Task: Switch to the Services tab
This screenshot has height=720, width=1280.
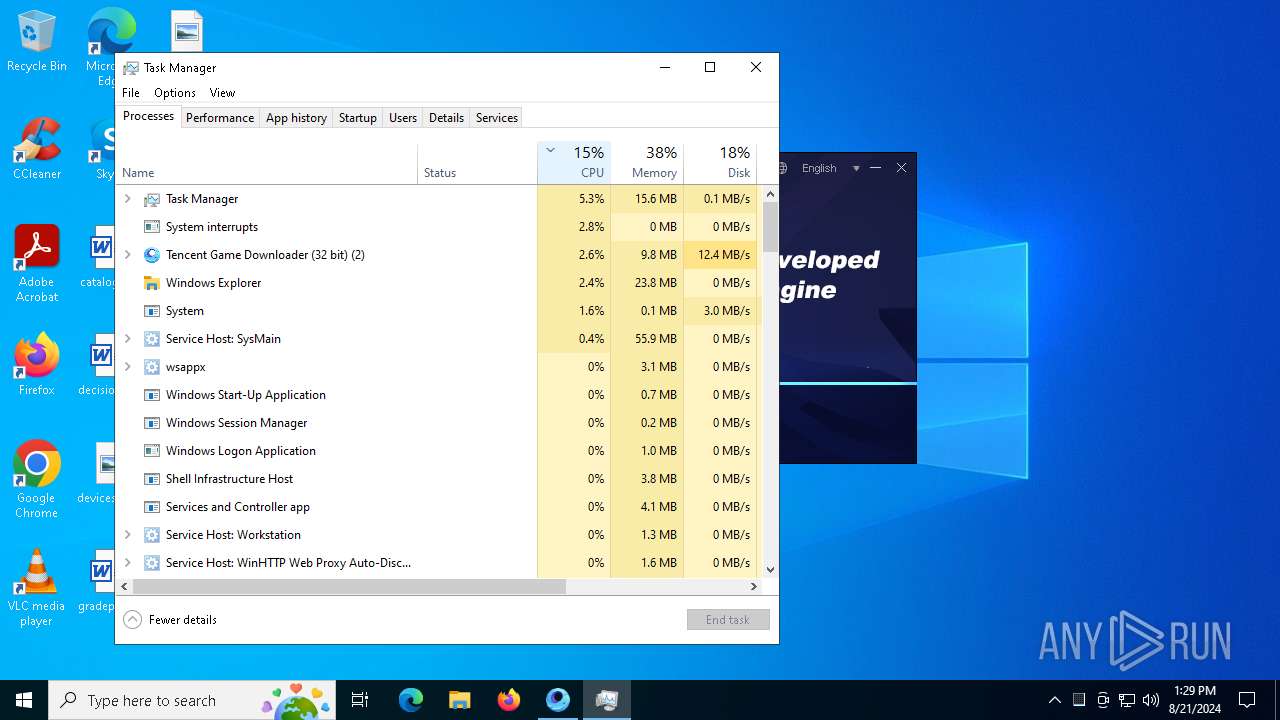Action: coord(497,118)
